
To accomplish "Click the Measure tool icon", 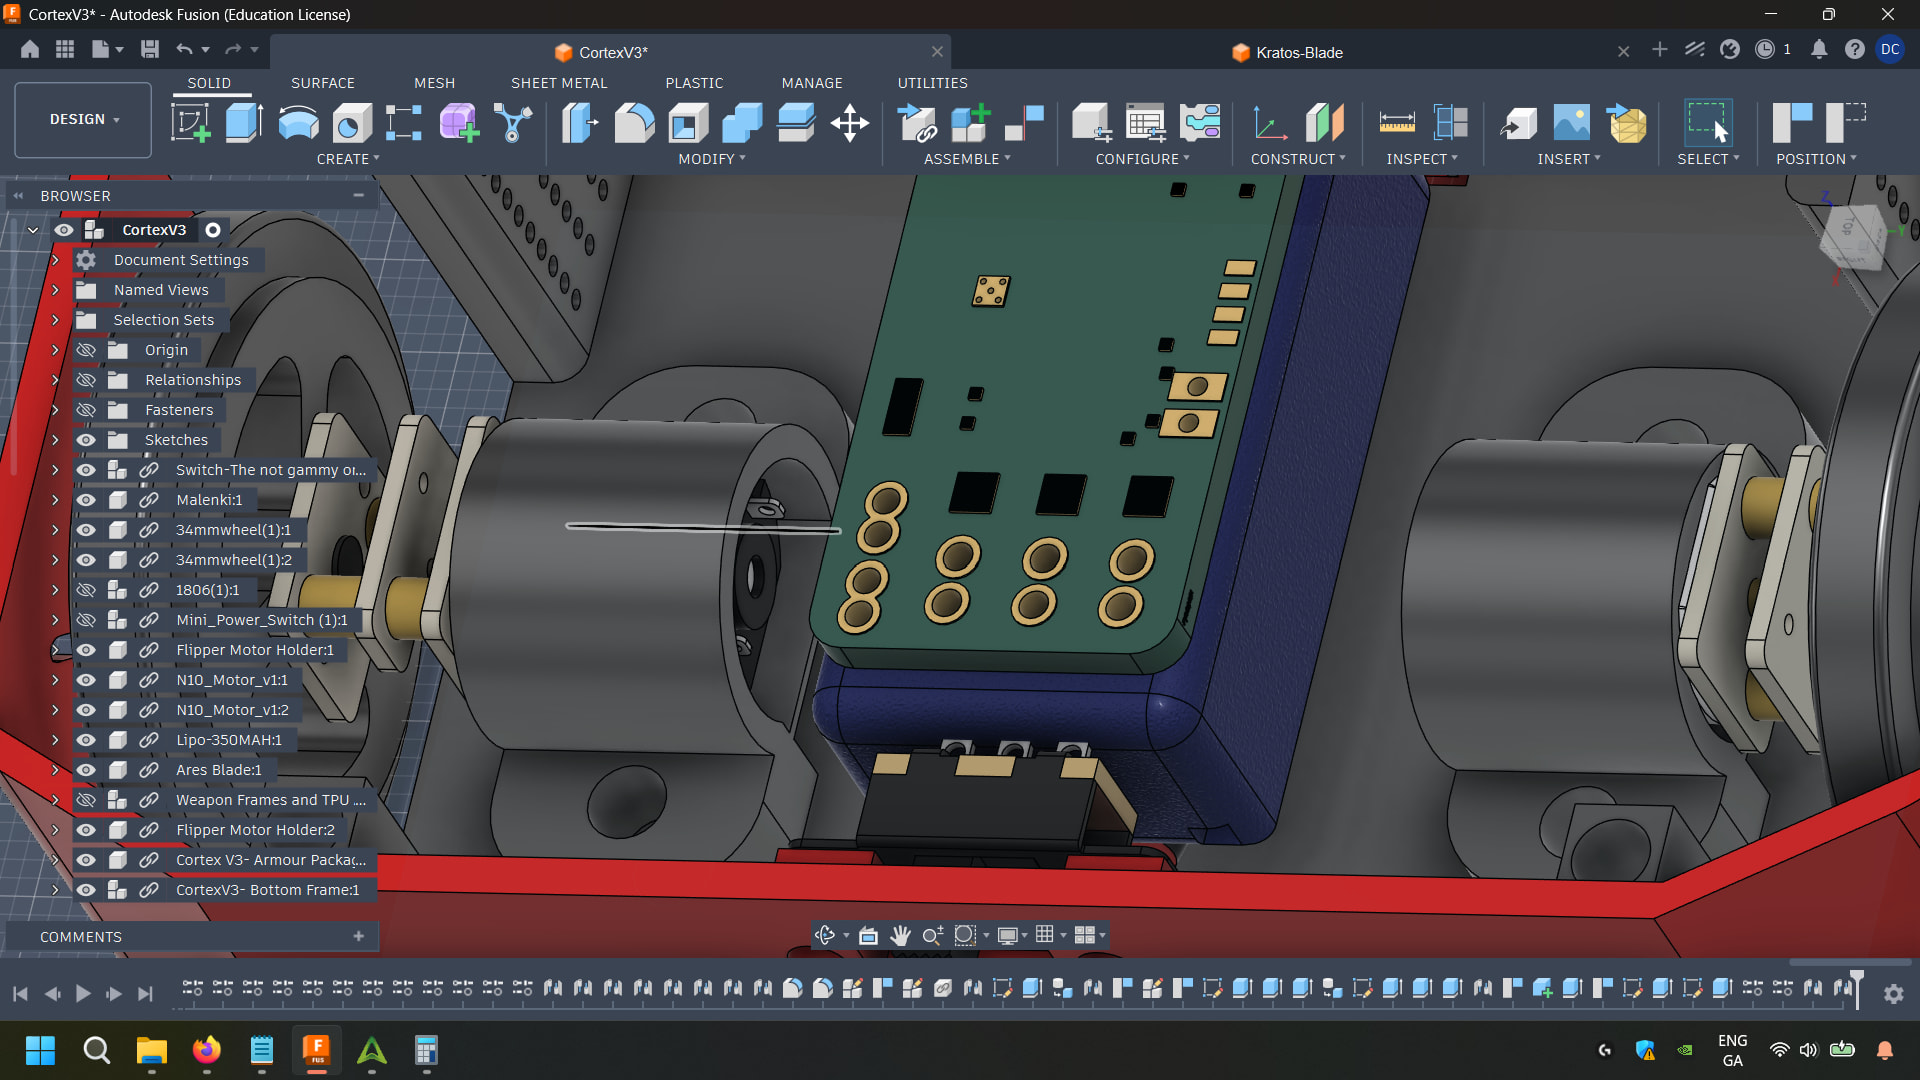I will (1396, 123).
